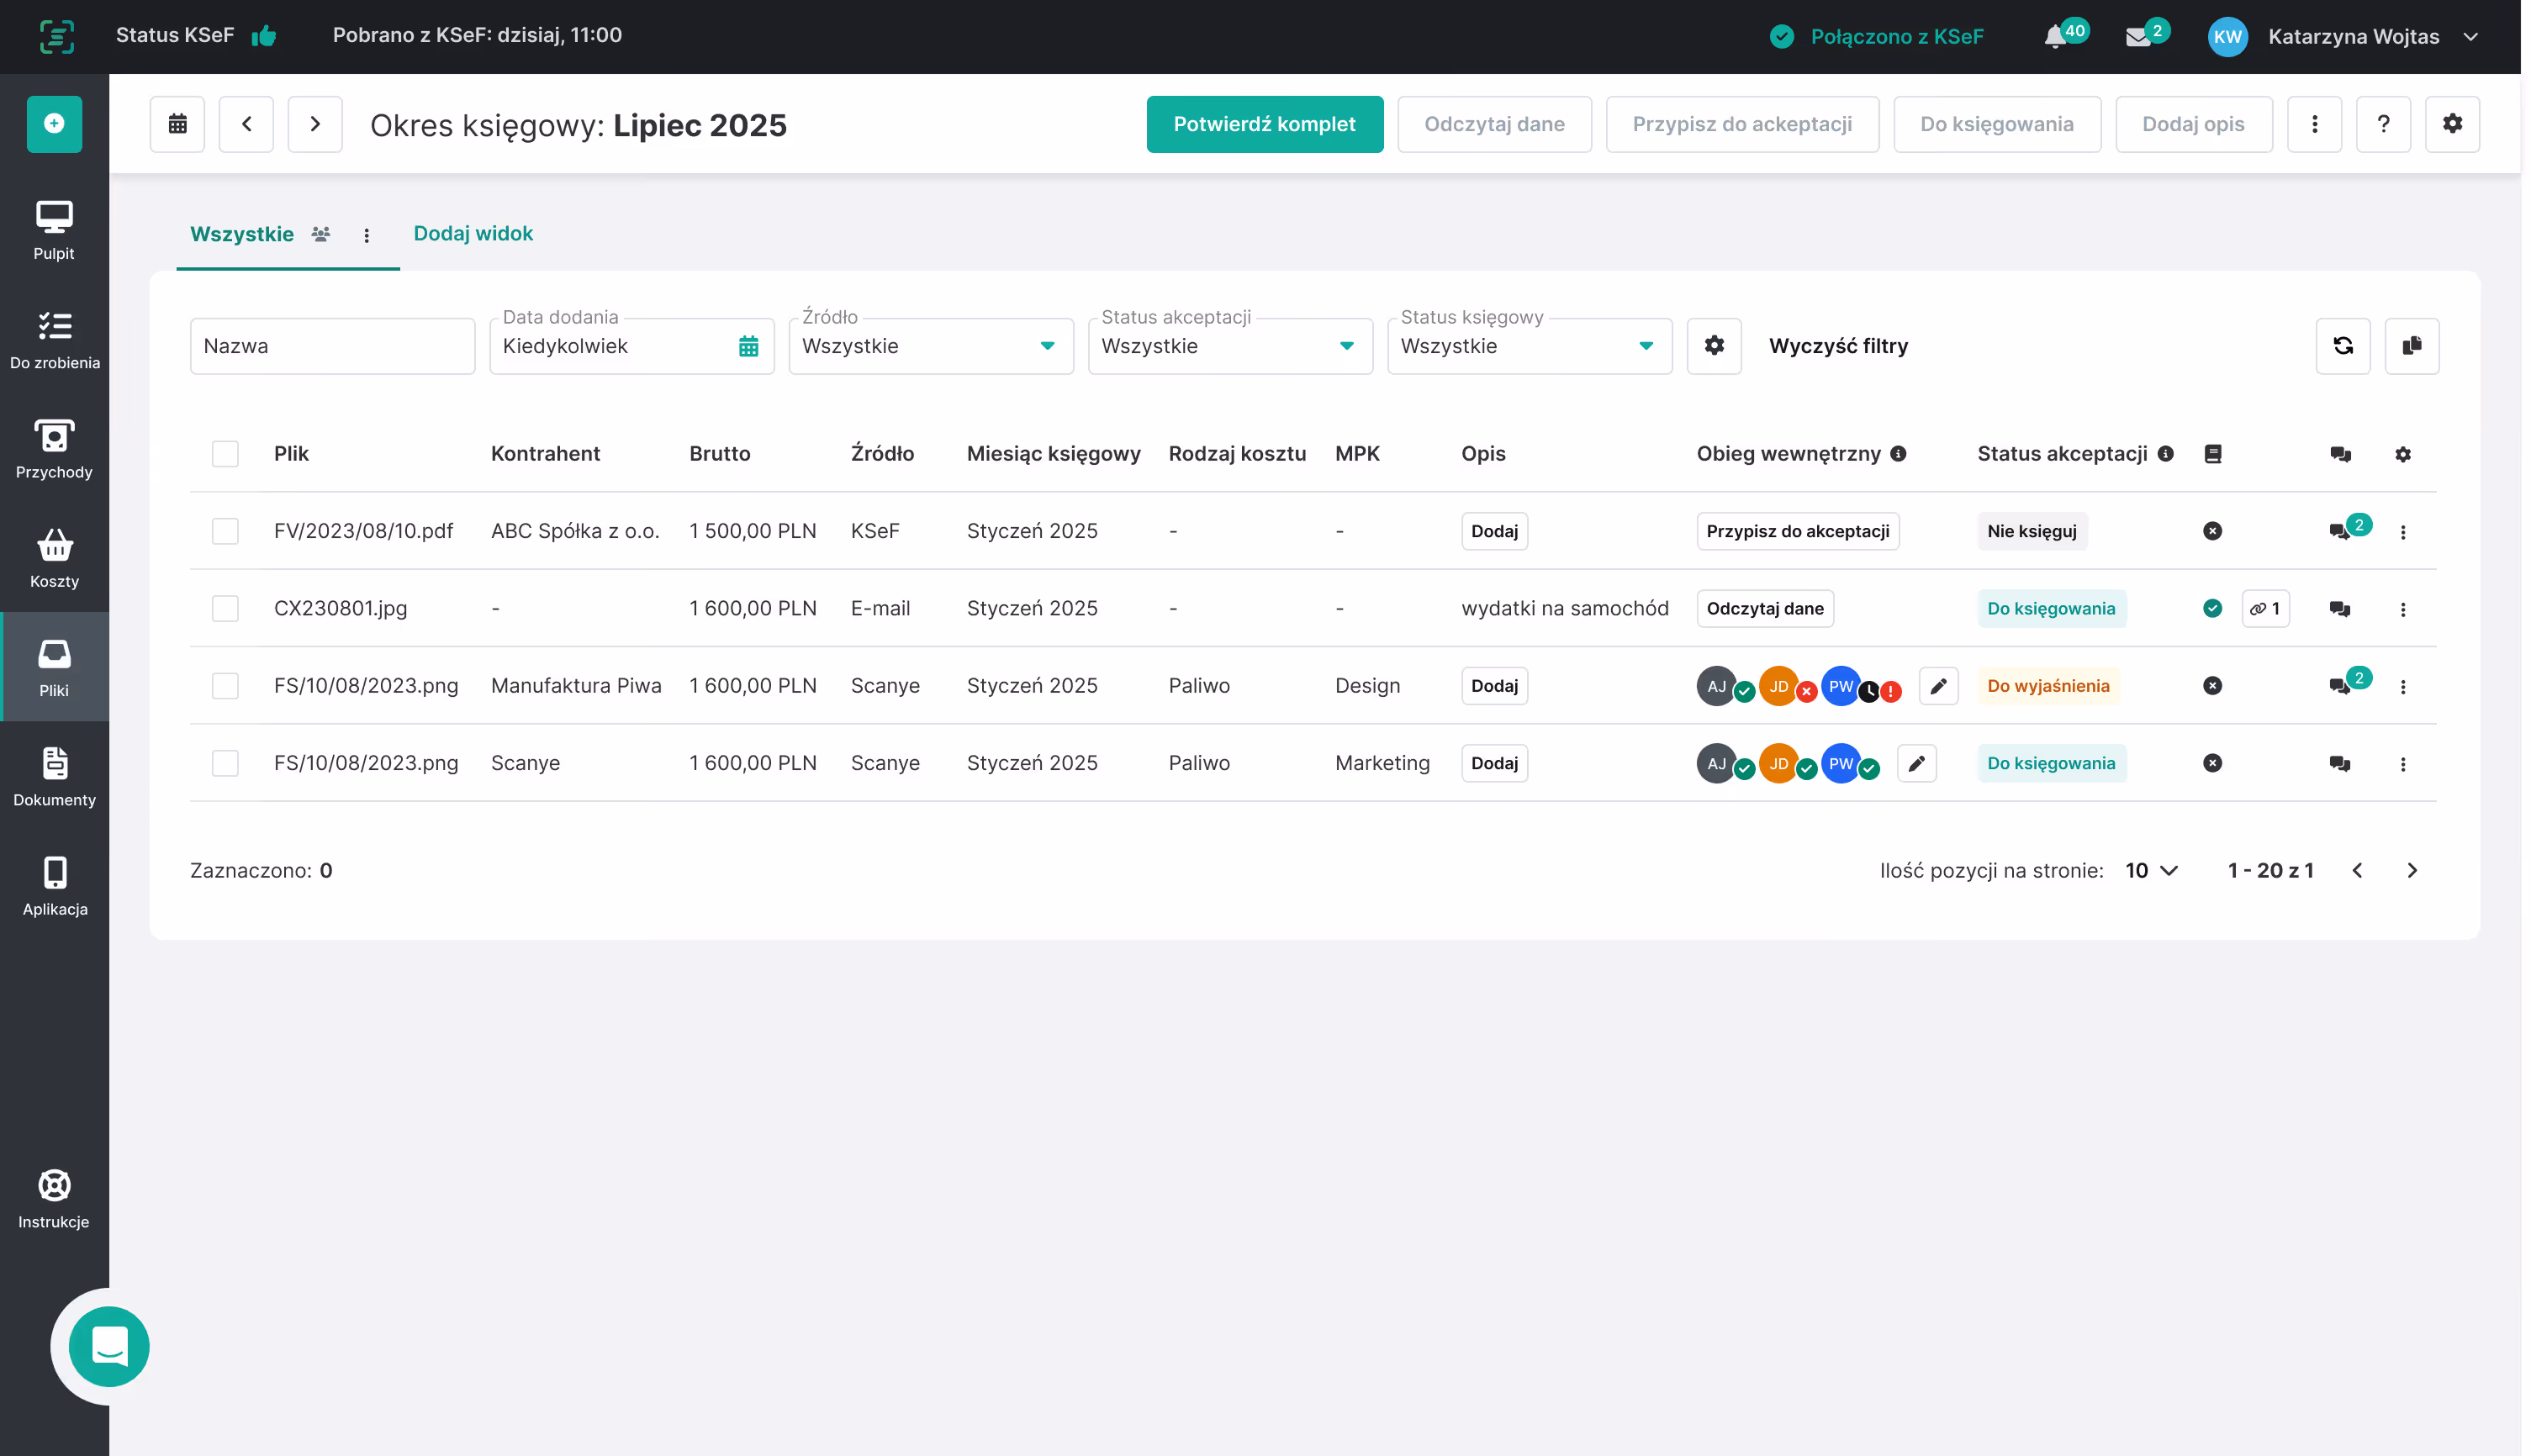Open linked items badge for CX230801.jpg
The height and width of the screenshot is (1456, 2531).
[x=2265, y=609]
